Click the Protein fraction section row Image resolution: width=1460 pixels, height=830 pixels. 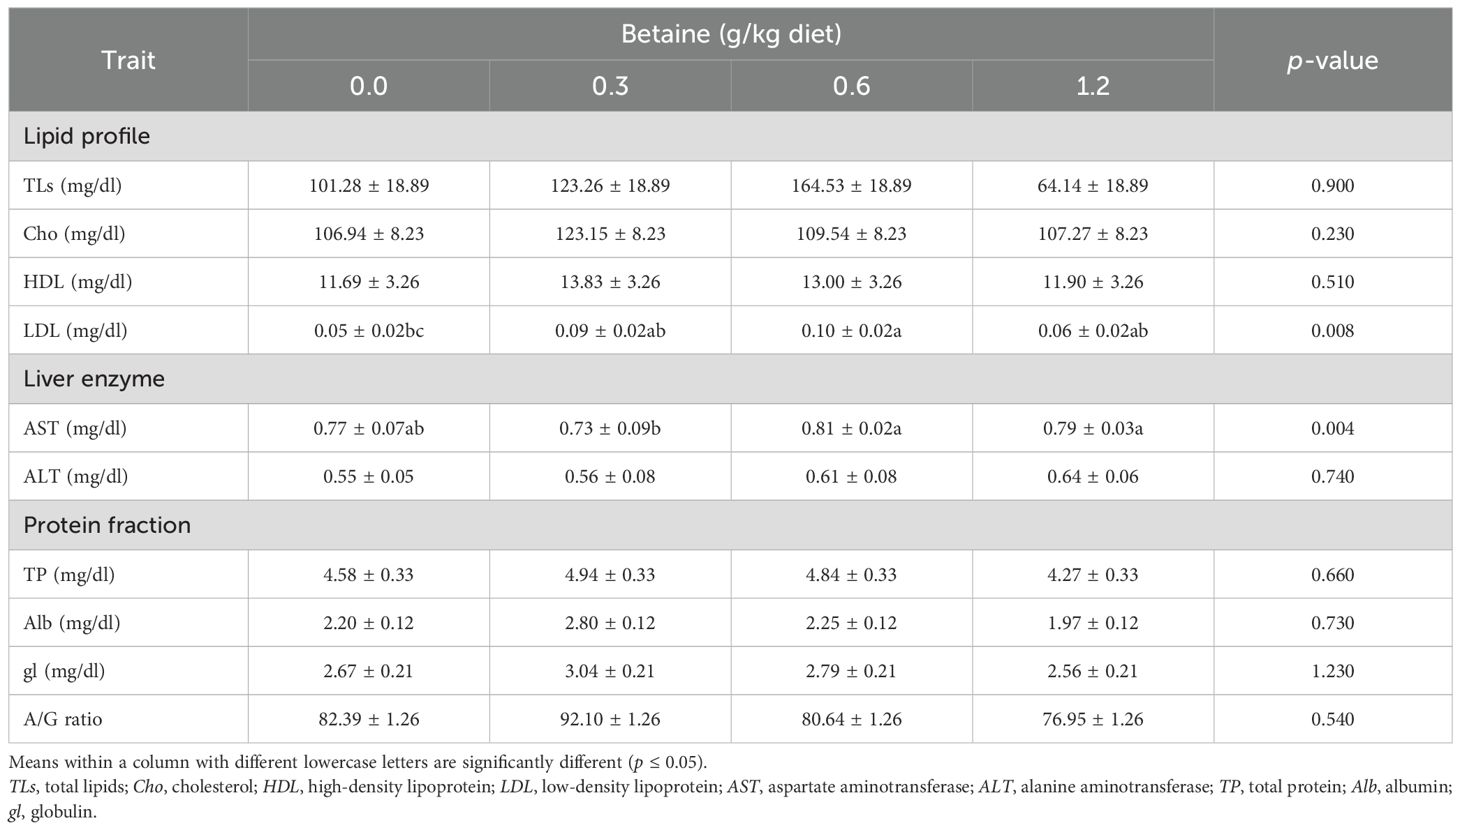[107, 525]
